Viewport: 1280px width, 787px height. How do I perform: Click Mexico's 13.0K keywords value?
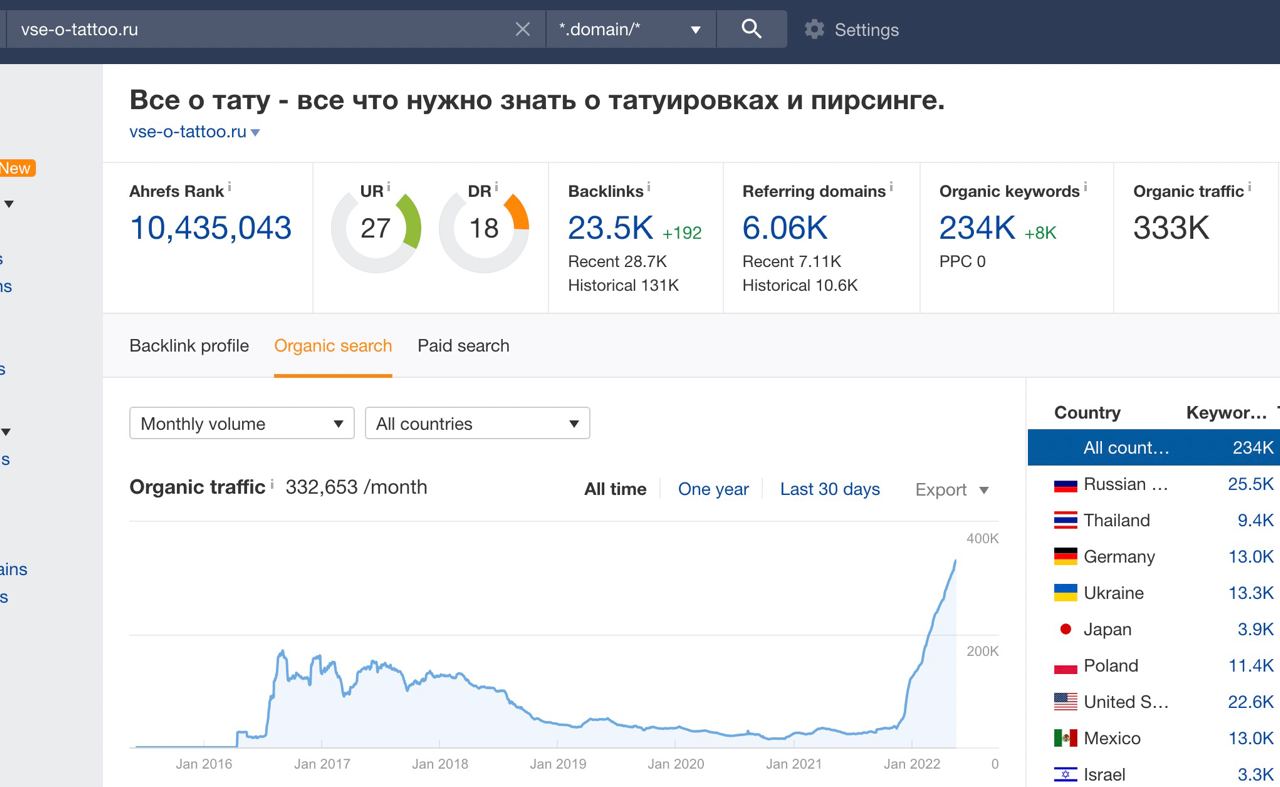(x=1251, y=738)
